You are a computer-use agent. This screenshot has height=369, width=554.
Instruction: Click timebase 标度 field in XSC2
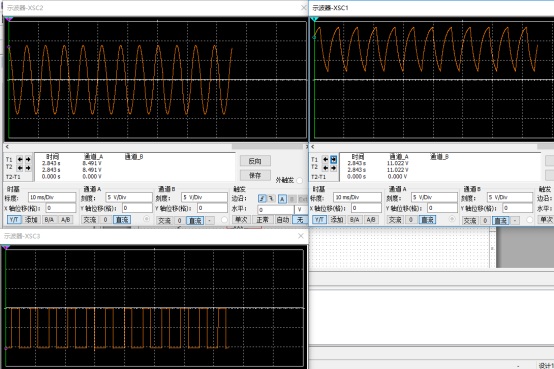tap(52, 197)
